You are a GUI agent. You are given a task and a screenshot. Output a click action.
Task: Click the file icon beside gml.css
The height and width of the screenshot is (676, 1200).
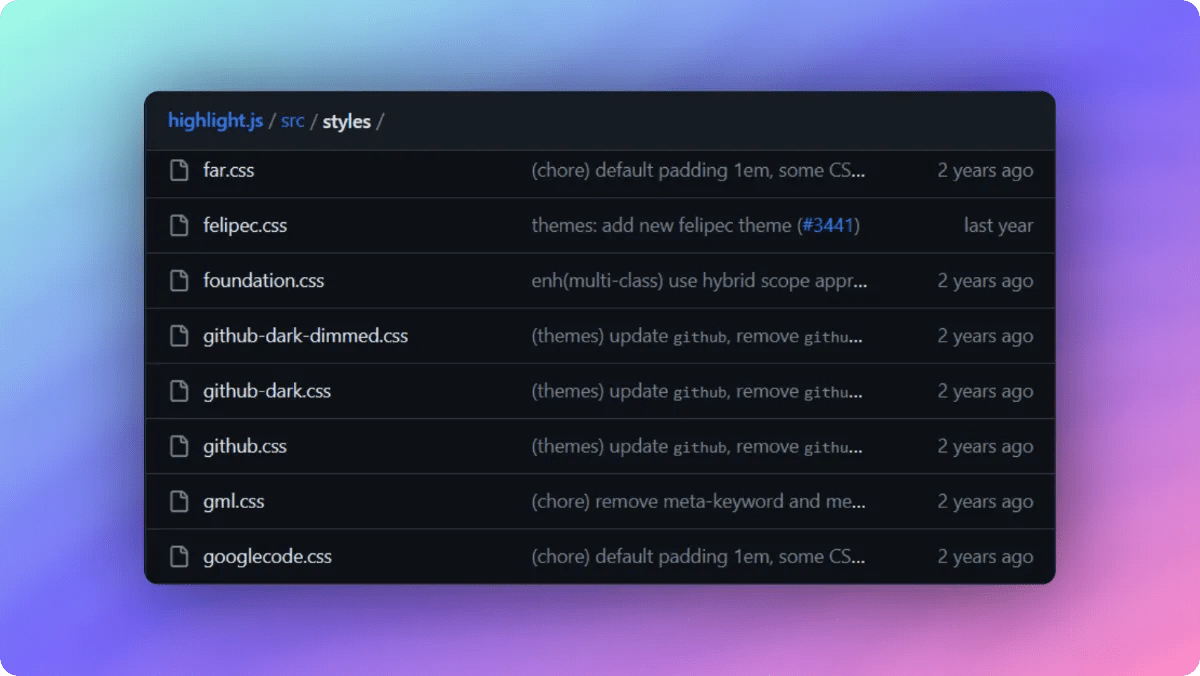(x=180, y=501)
